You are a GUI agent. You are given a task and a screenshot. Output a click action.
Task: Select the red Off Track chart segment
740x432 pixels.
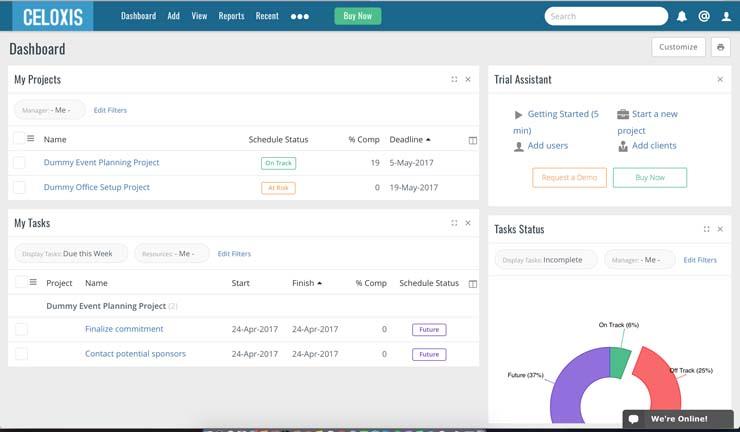click(661, 380)
